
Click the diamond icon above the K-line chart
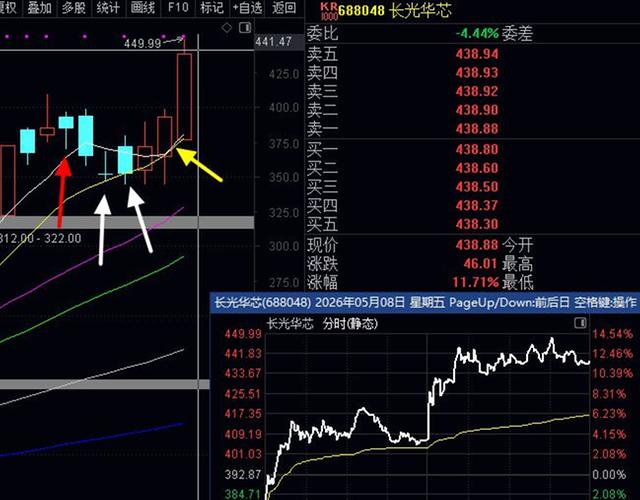click(x=227, y=28)
